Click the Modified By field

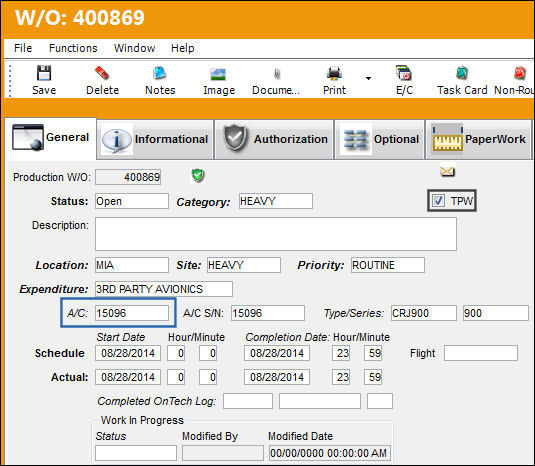coord(223,453)
